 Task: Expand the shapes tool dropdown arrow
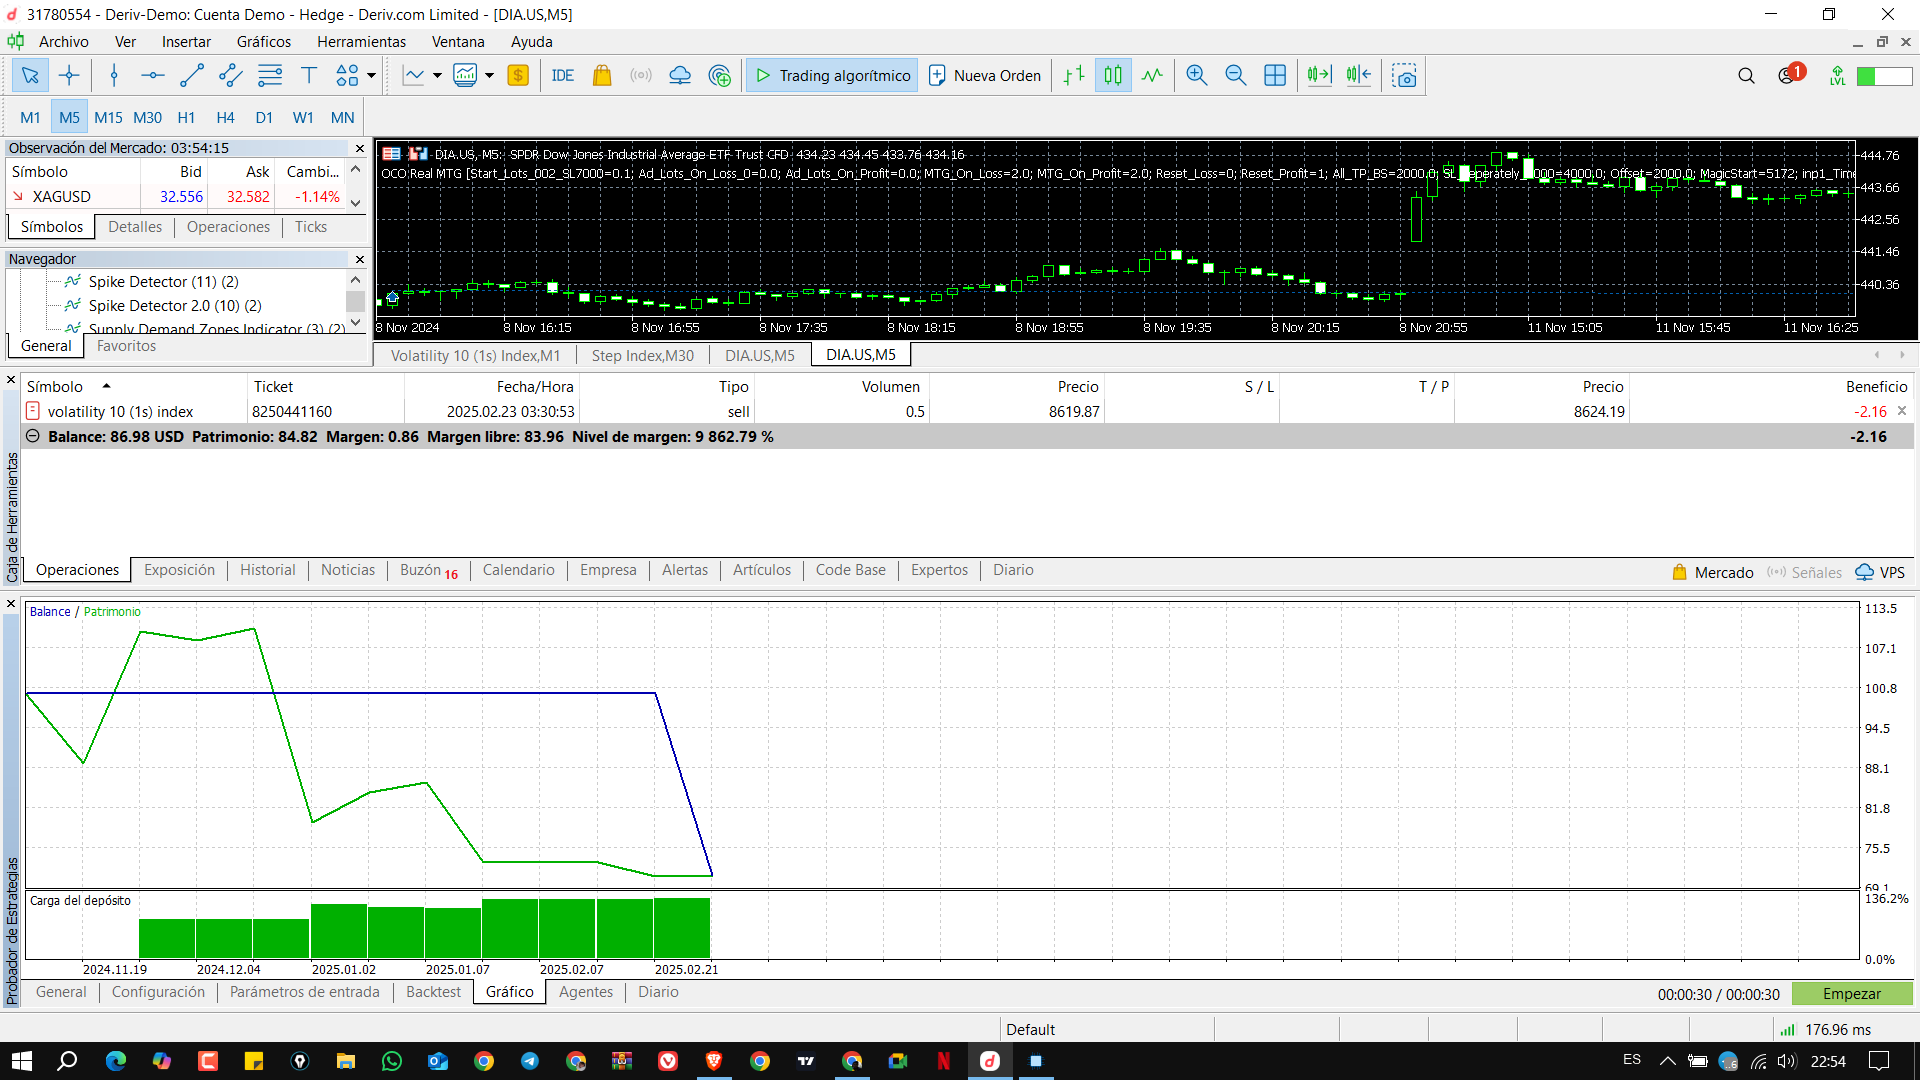coord(371,75)
